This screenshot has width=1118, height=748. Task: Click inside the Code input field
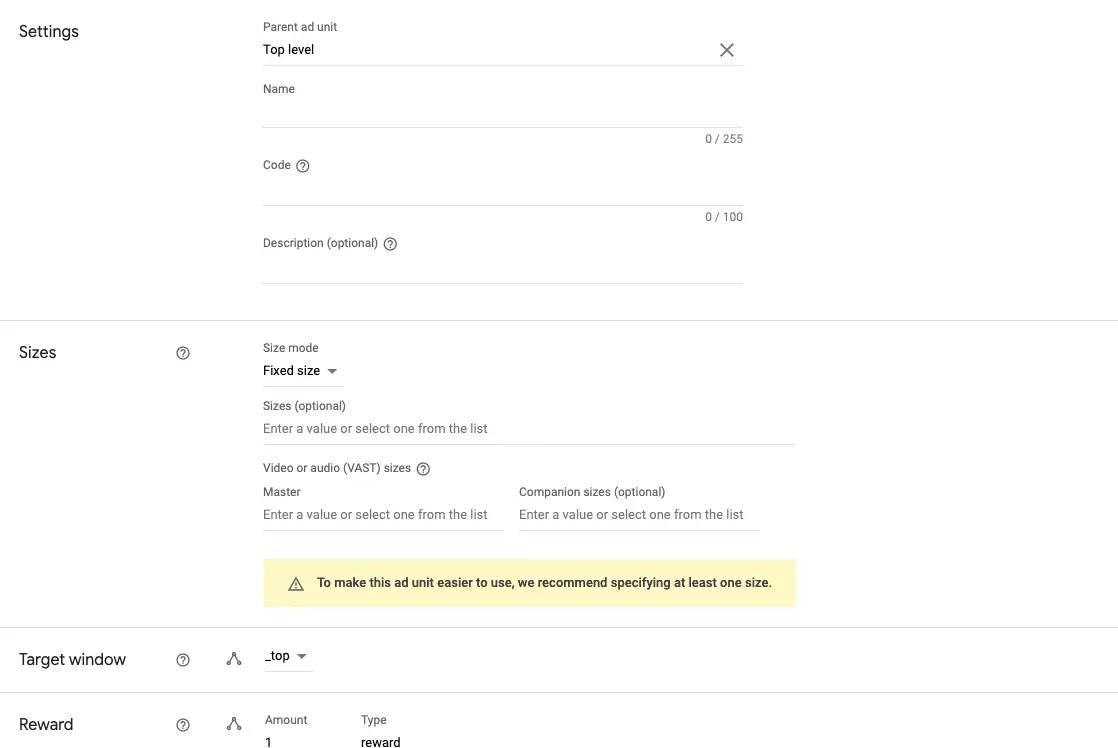click(x=450, y=192)
